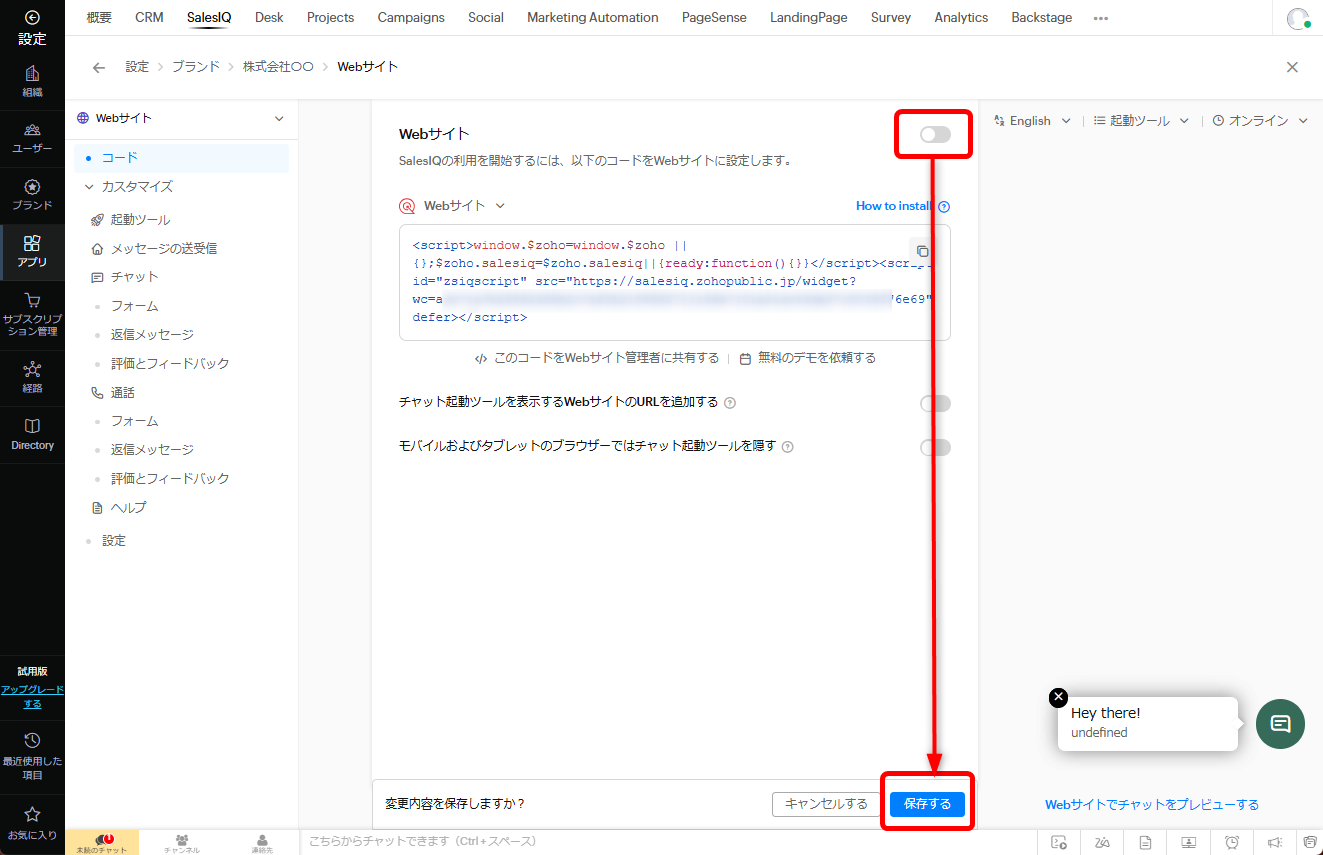Open the オンライン status dropdown
Viewport: 1323px width, 855px height.
click(x=1260, y=120)
